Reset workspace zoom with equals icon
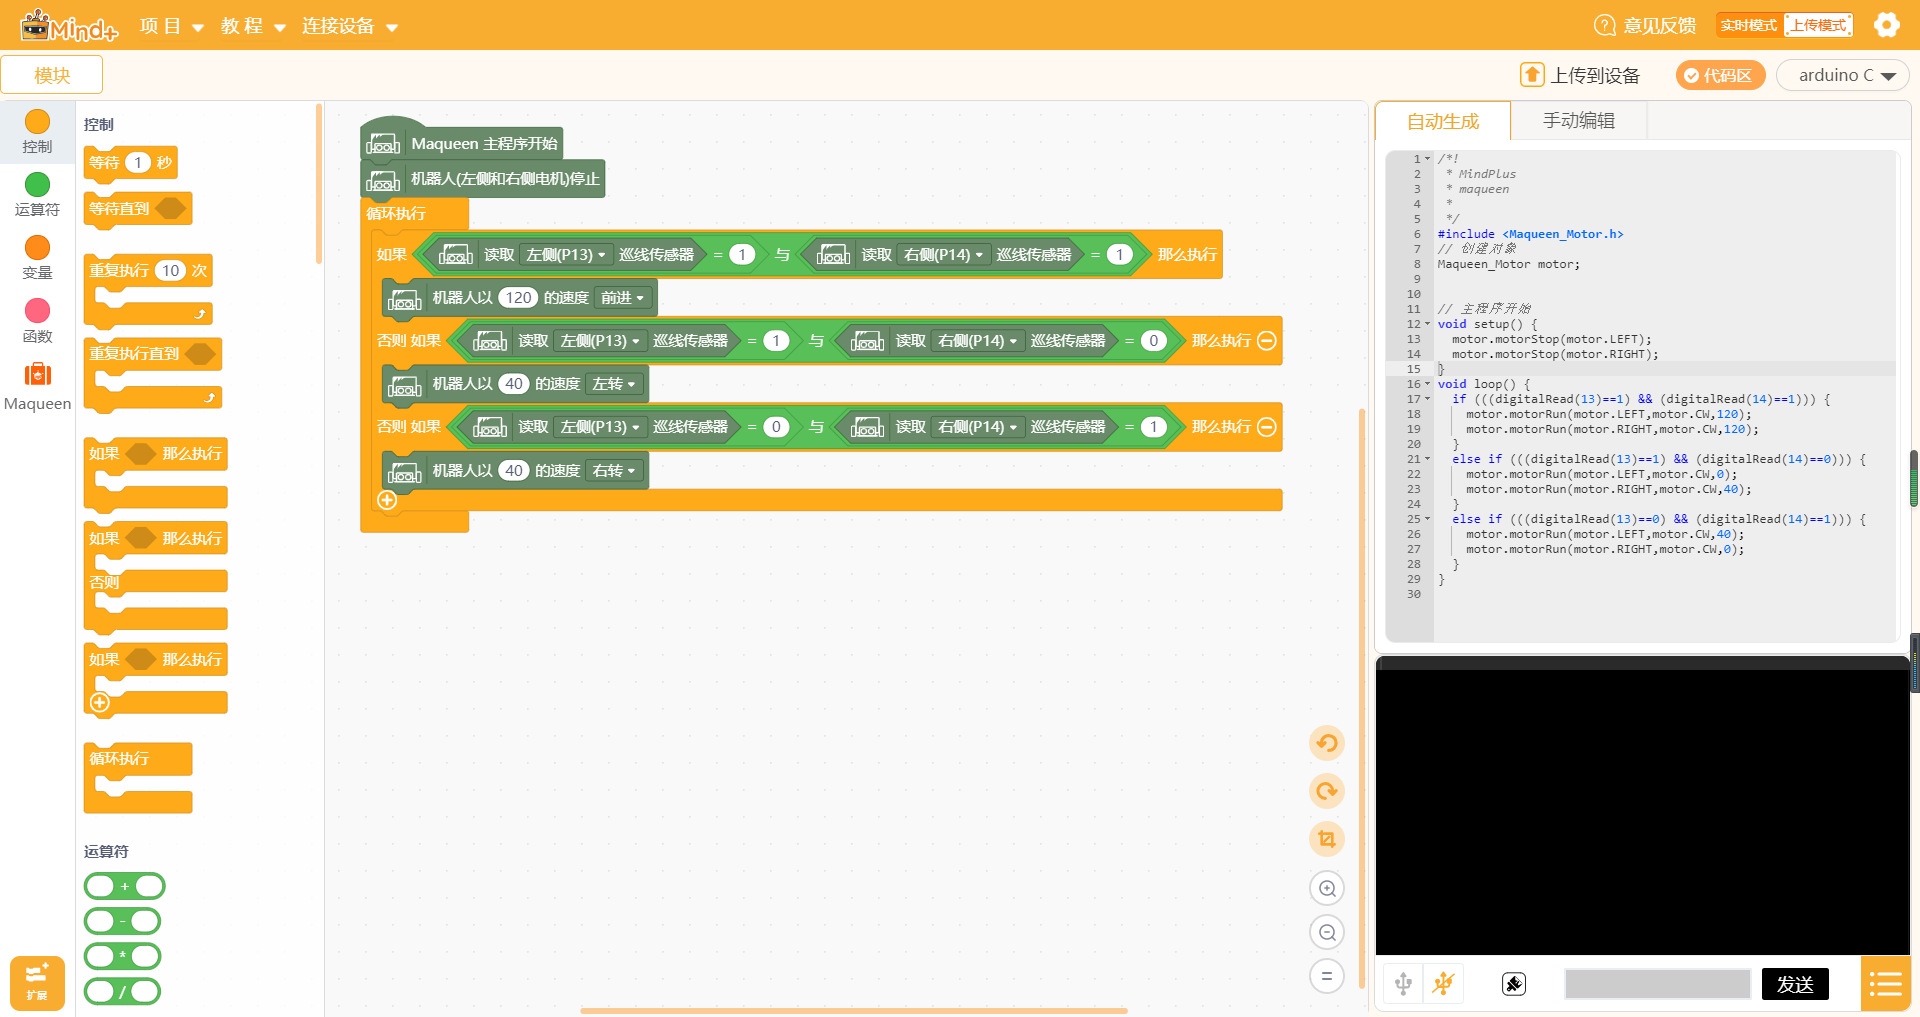1920x1017 pixels. tap(1327, 976)
